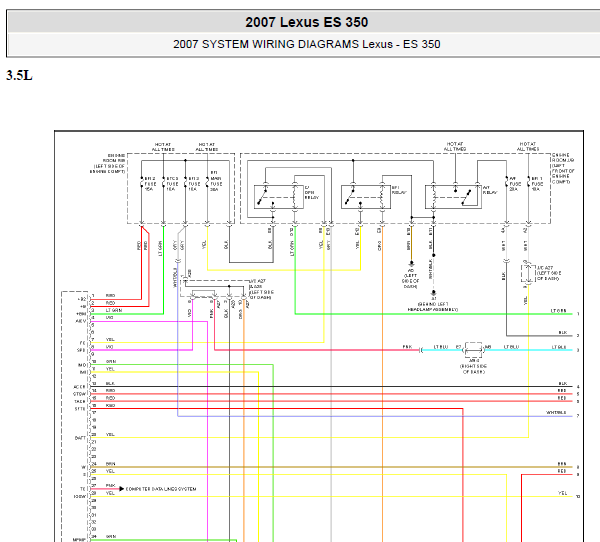The height and width of the screenshot is (542, 600).
Task: Click the TACH pin label
Action: [x=80, y=402]
